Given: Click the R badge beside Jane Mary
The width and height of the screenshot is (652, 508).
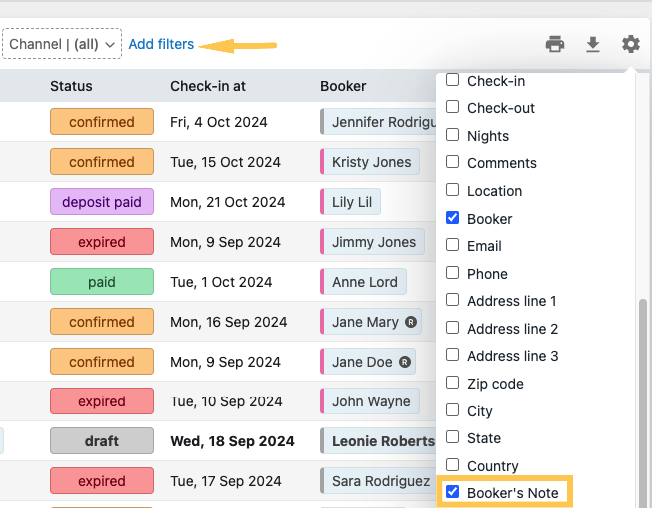Looking at the screenshot, I should coord(411,322).
